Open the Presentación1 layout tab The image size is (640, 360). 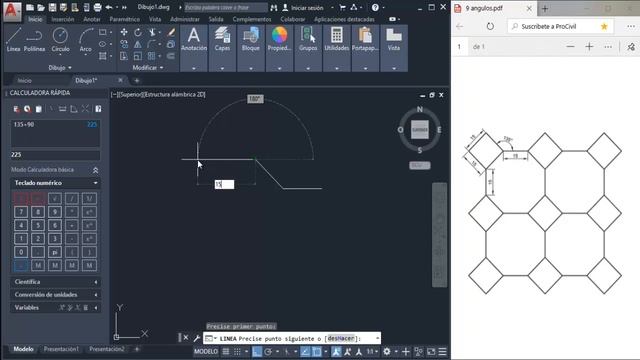click(61, 349)
